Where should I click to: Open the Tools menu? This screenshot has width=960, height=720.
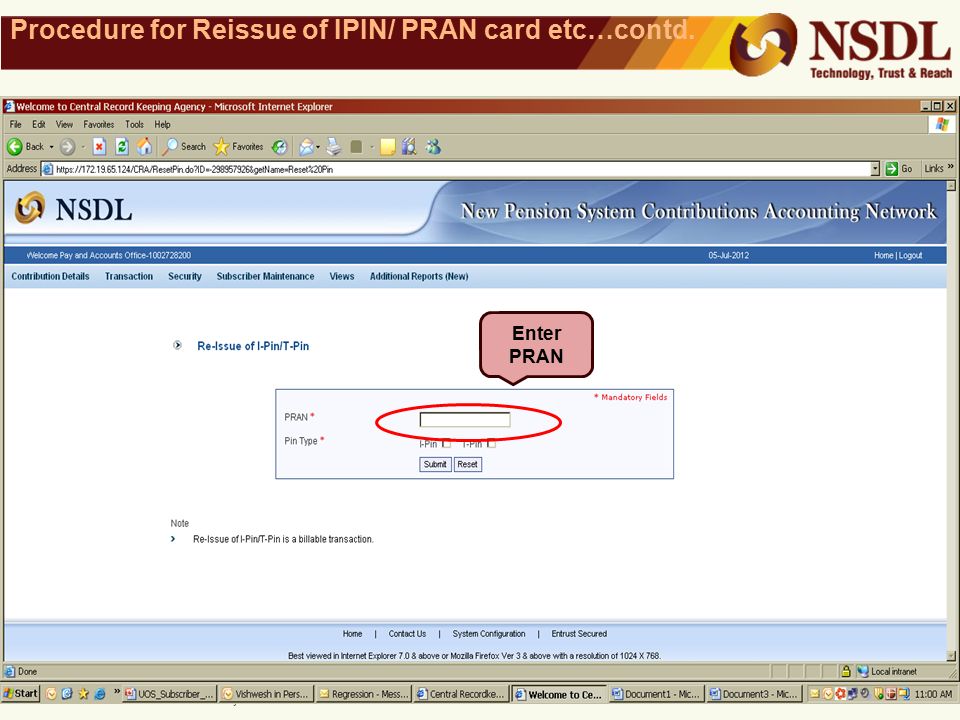134,124
